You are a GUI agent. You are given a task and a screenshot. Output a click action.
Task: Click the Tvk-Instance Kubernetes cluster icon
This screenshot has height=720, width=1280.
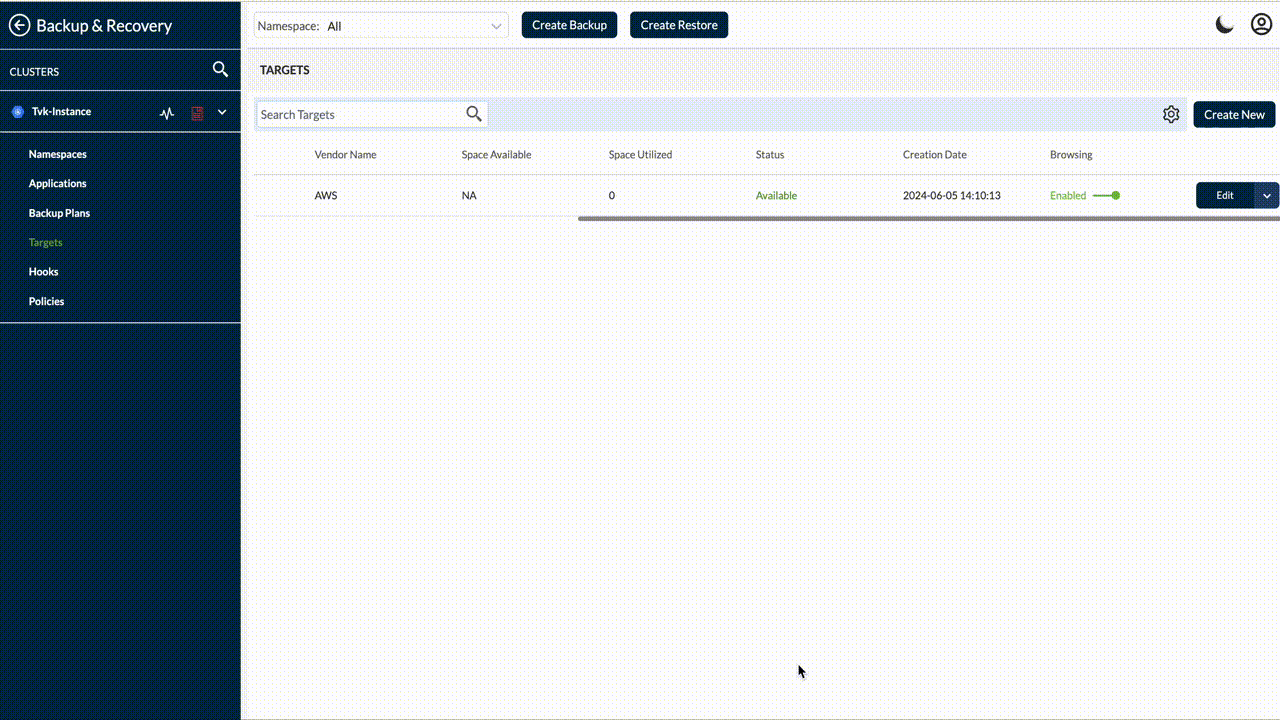17,112
